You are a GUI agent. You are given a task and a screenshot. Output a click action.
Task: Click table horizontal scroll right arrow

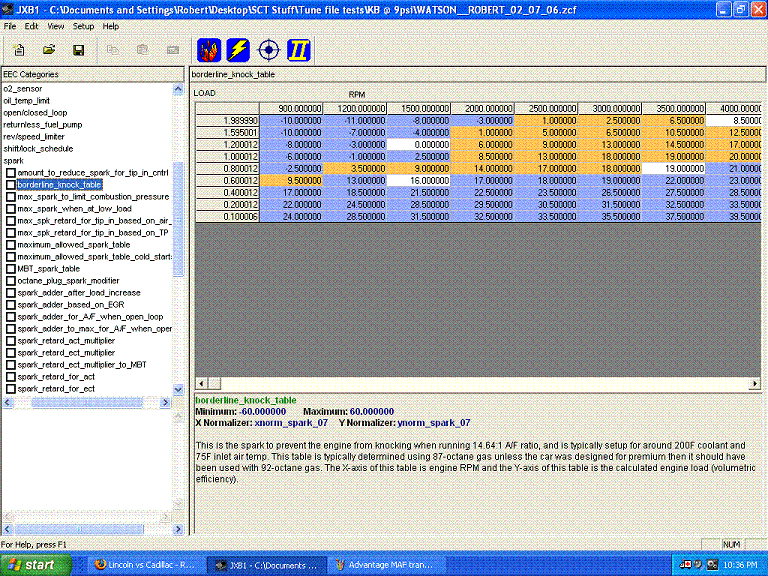pyautogui.click(x=755, y=384)
